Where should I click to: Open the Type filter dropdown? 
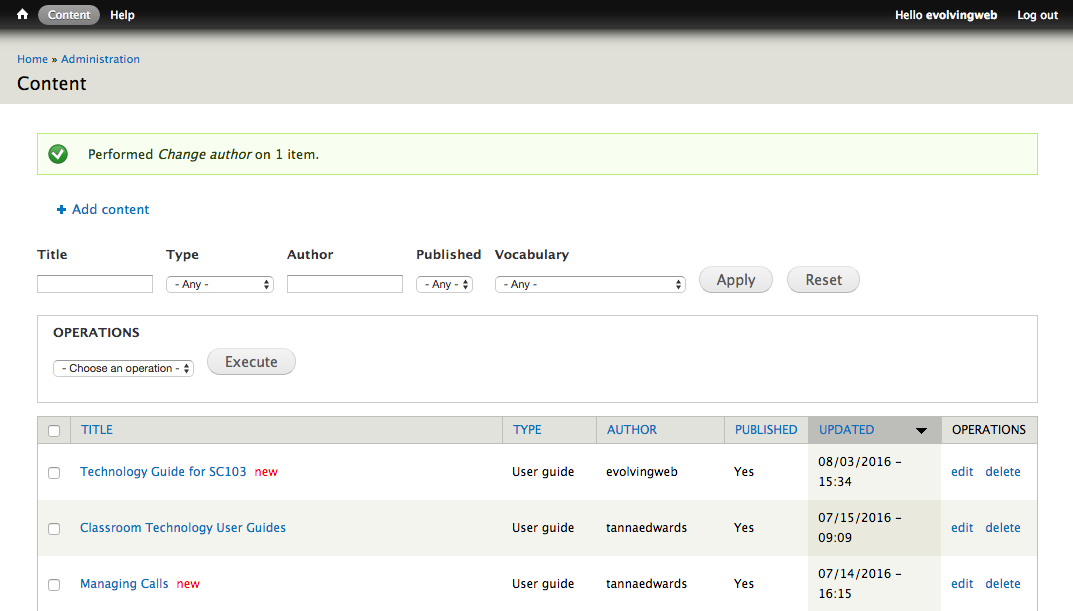[x=219, y=285]
